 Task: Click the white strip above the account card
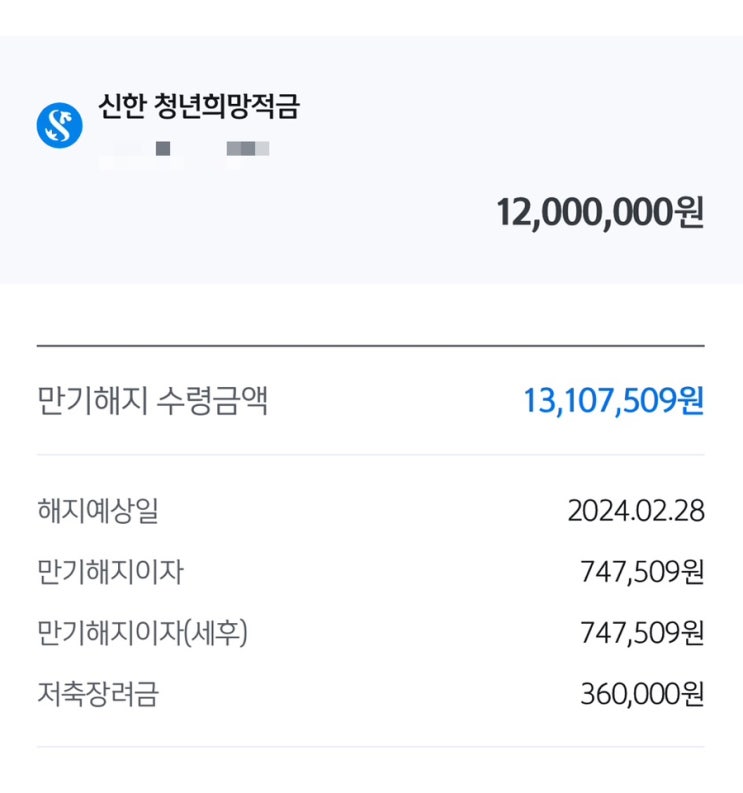(370, 18)
